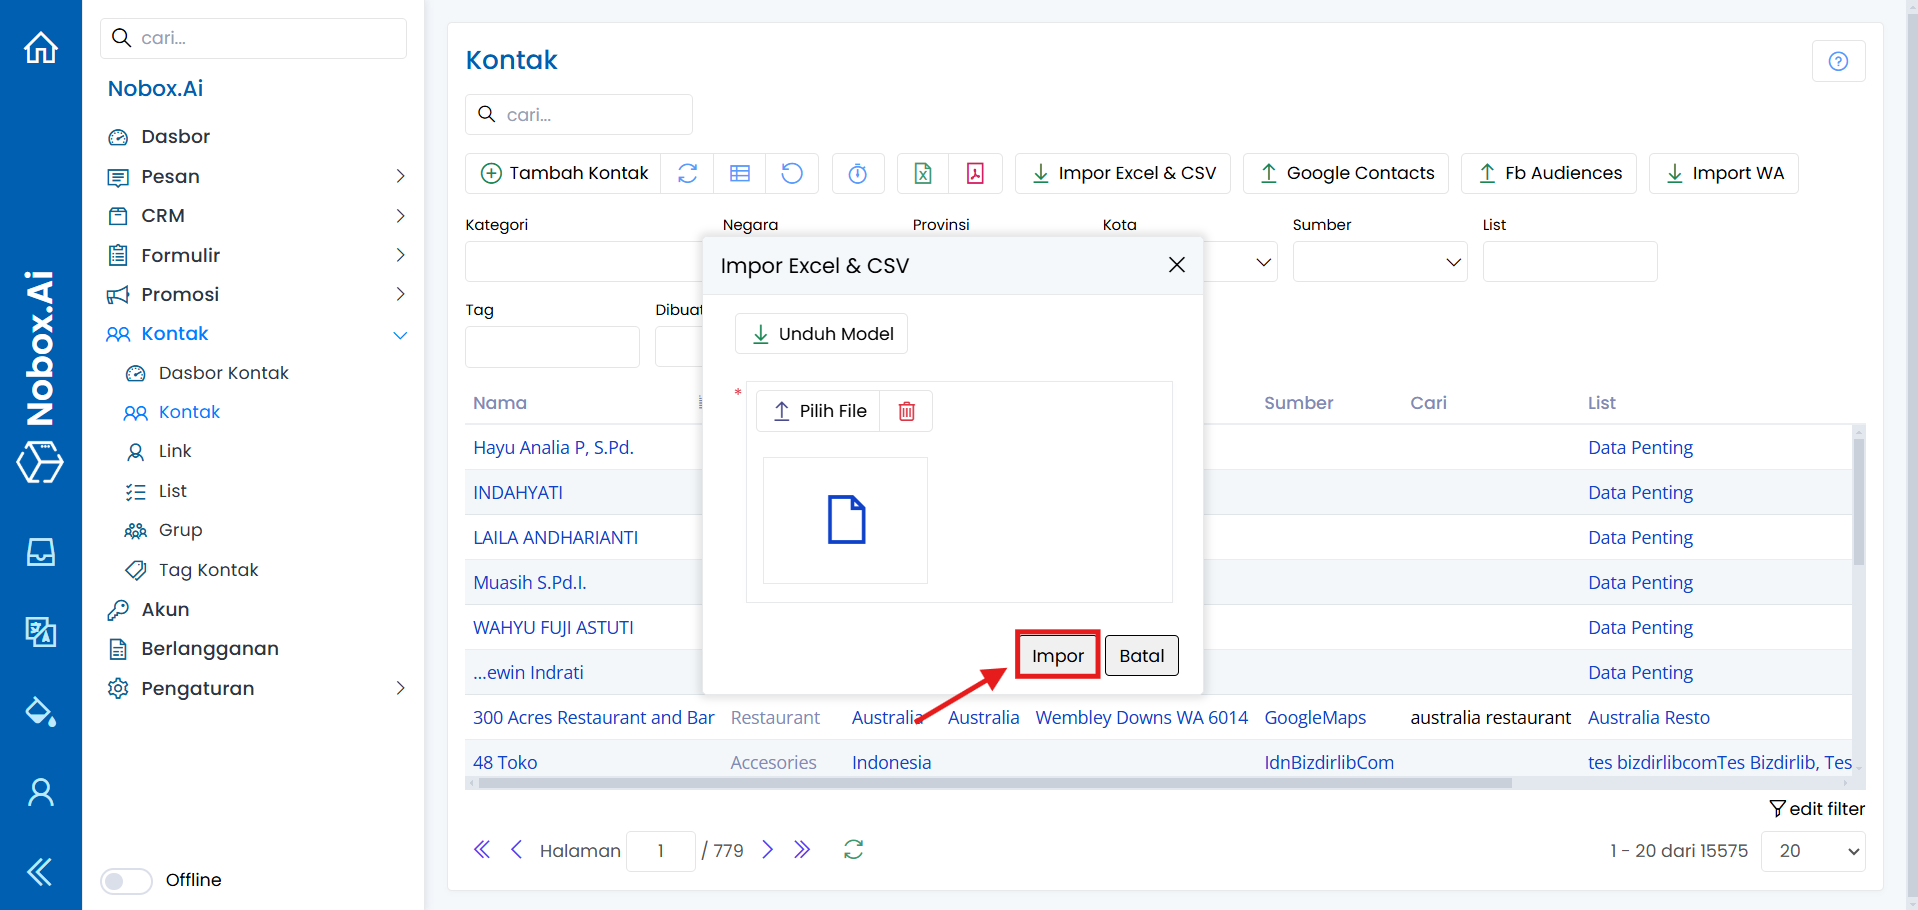Image resolution: width=1918 pixels, height=910 pixels.
Task: Click the horizontal scrollbar under the table
Action: point(994,783)
